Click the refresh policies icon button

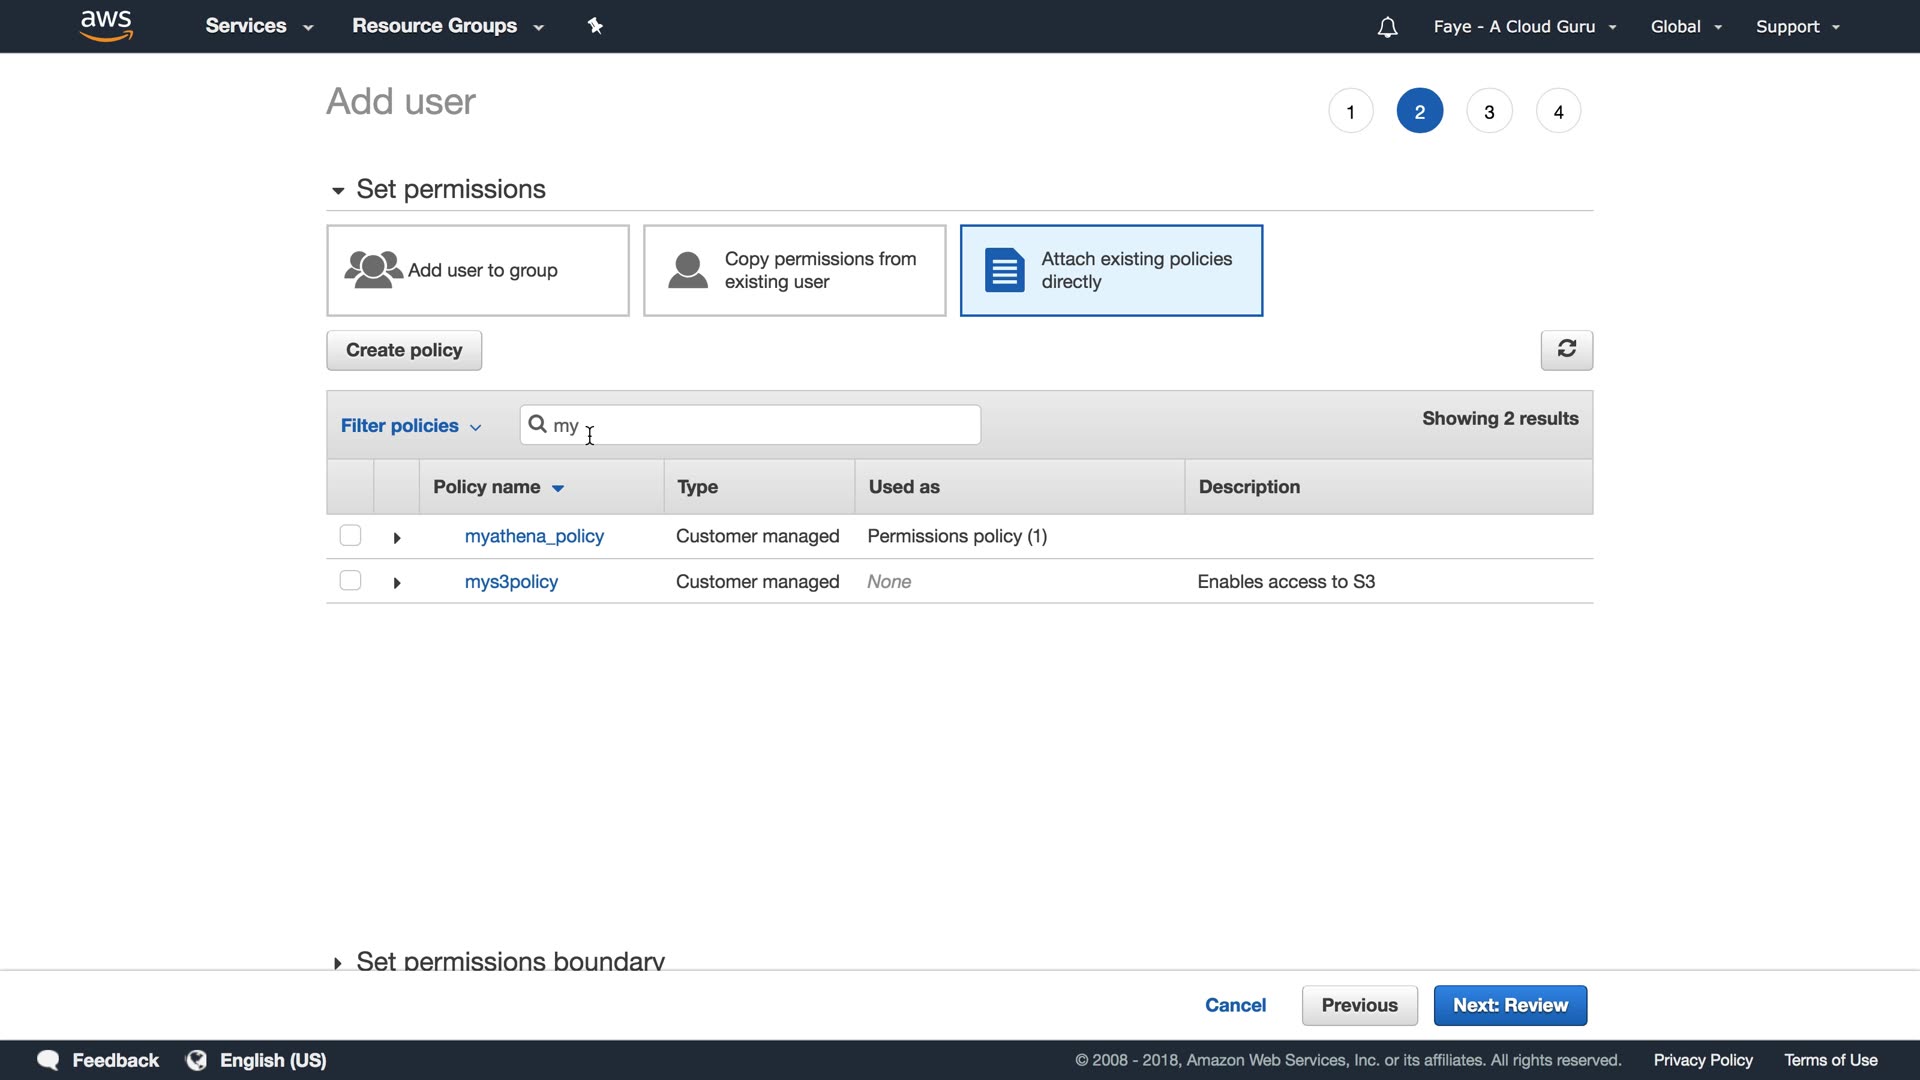pyautogui.click(x=1566, y=349)
